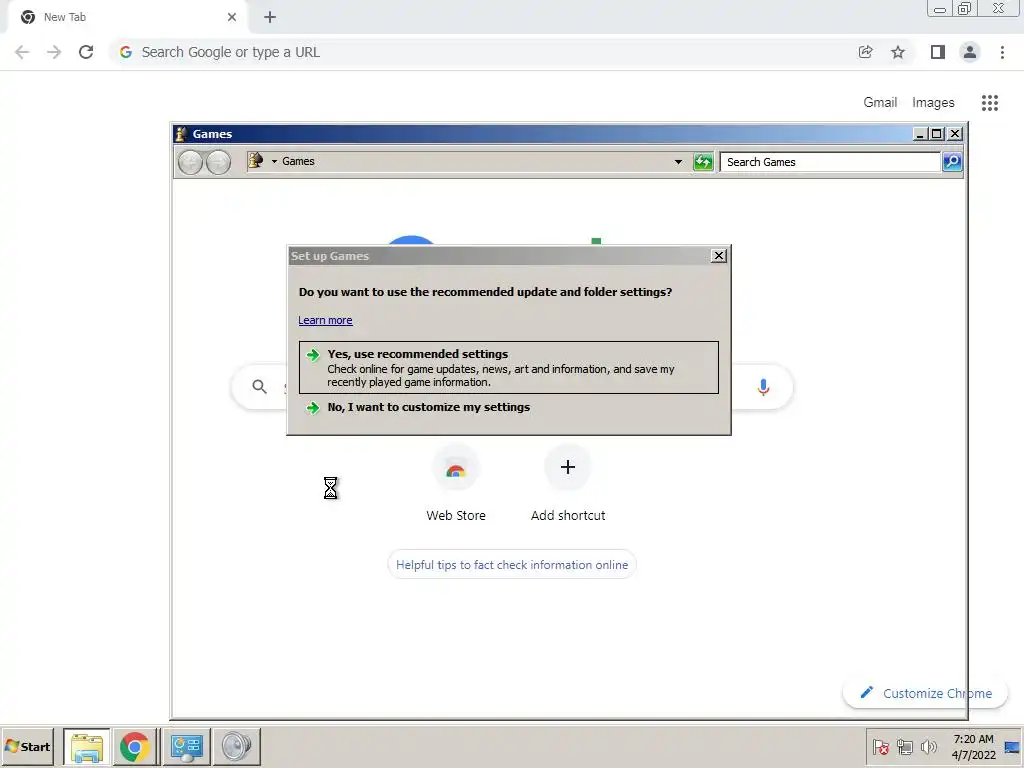Open Helpful tips to fact check link
The height and width of the screenshot is (768, 1024).
[x=512, y=565]
